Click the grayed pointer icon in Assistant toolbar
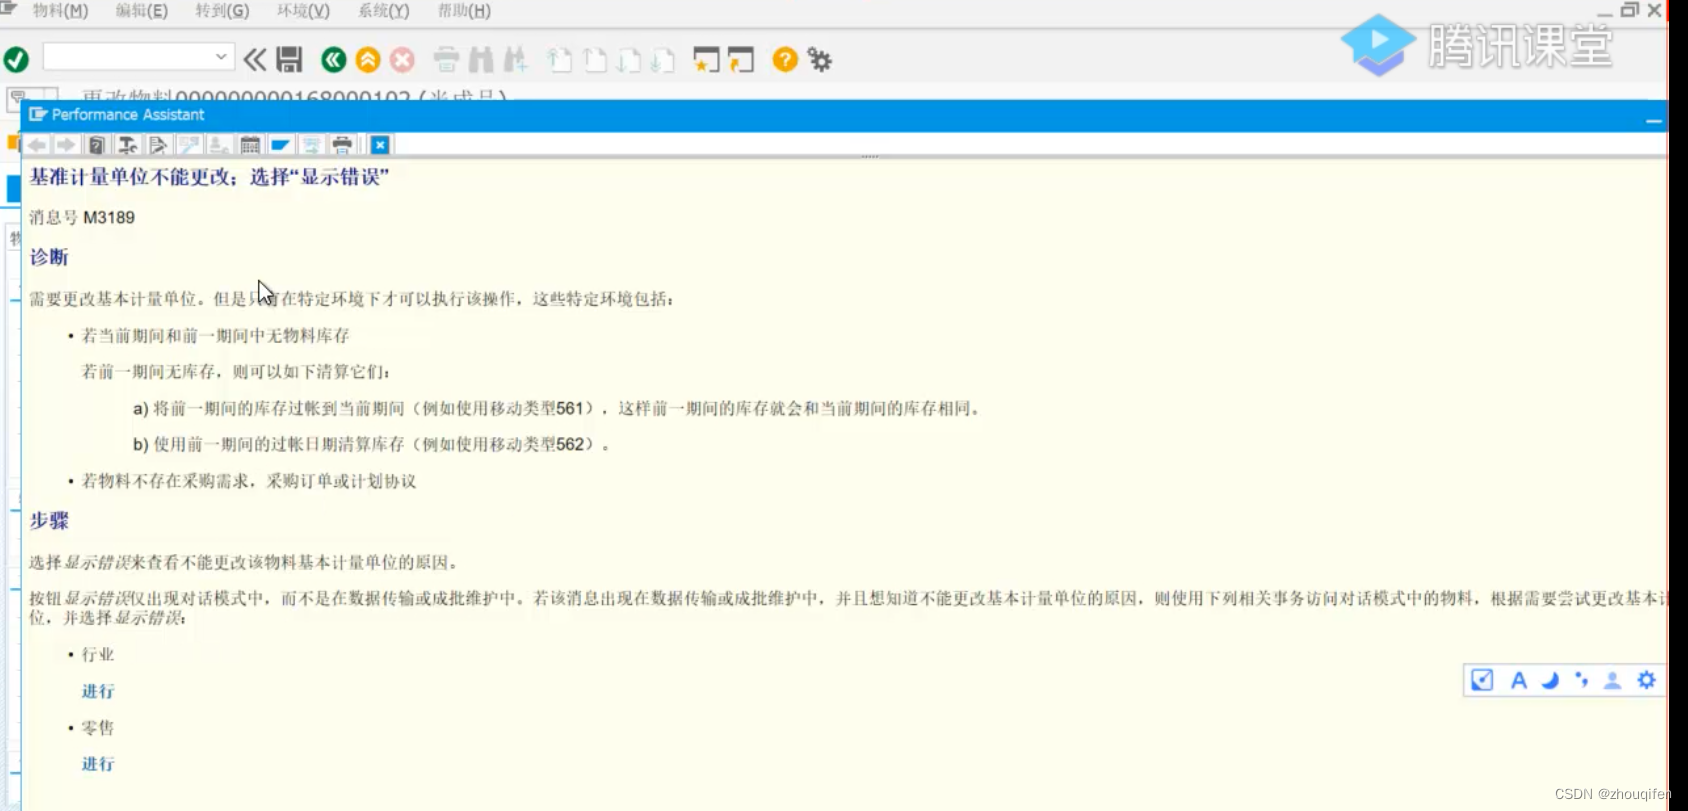This screenshot has height=811, width=1688. click(189, 145)
